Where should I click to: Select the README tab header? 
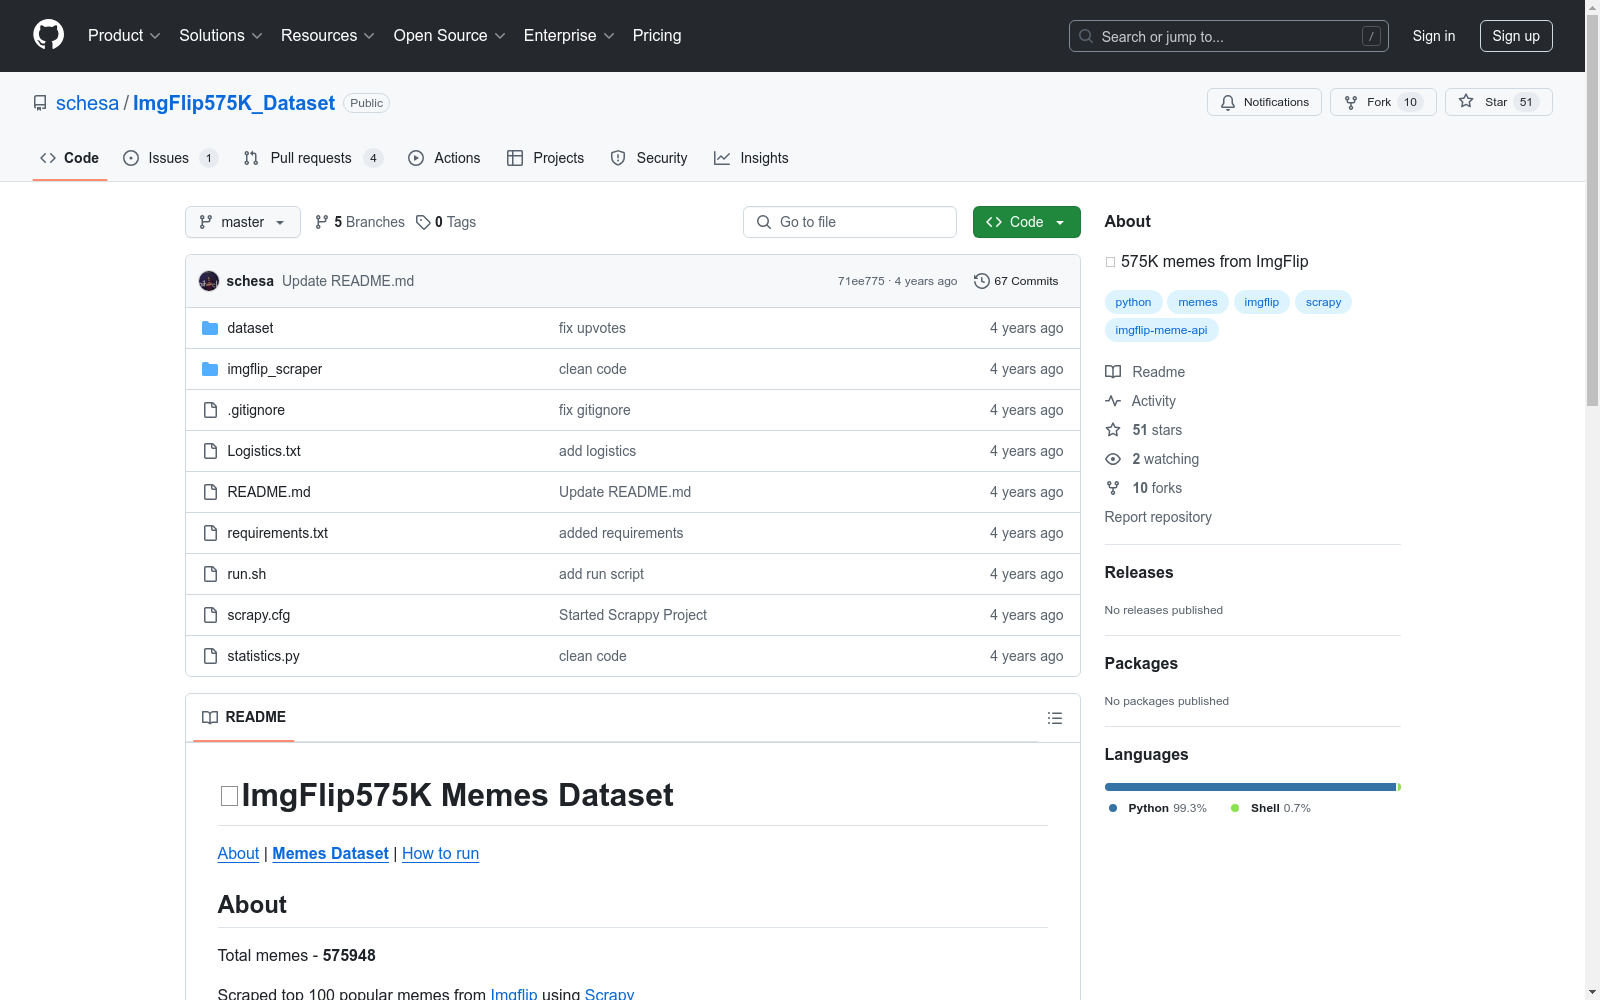tap(244, 717)
